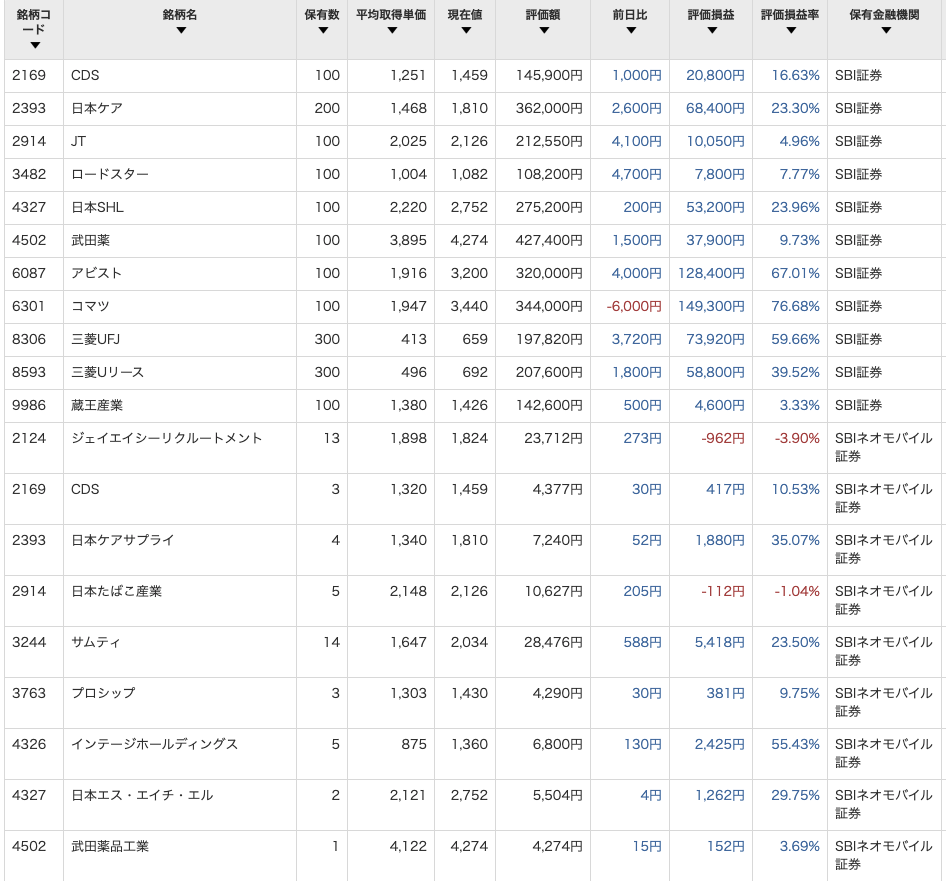Click the 28,476円 valuation amount
This screenshot has width=946, height=881.
553,642
